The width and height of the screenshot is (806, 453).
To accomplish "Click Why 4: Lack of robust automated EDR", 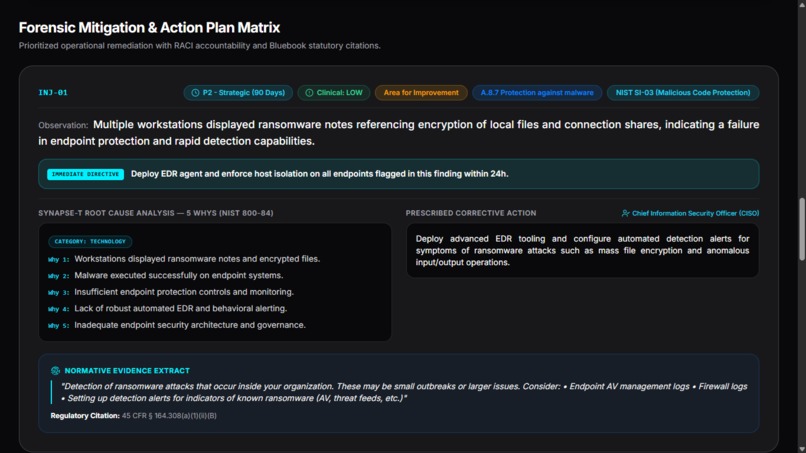I will (168, 309).
